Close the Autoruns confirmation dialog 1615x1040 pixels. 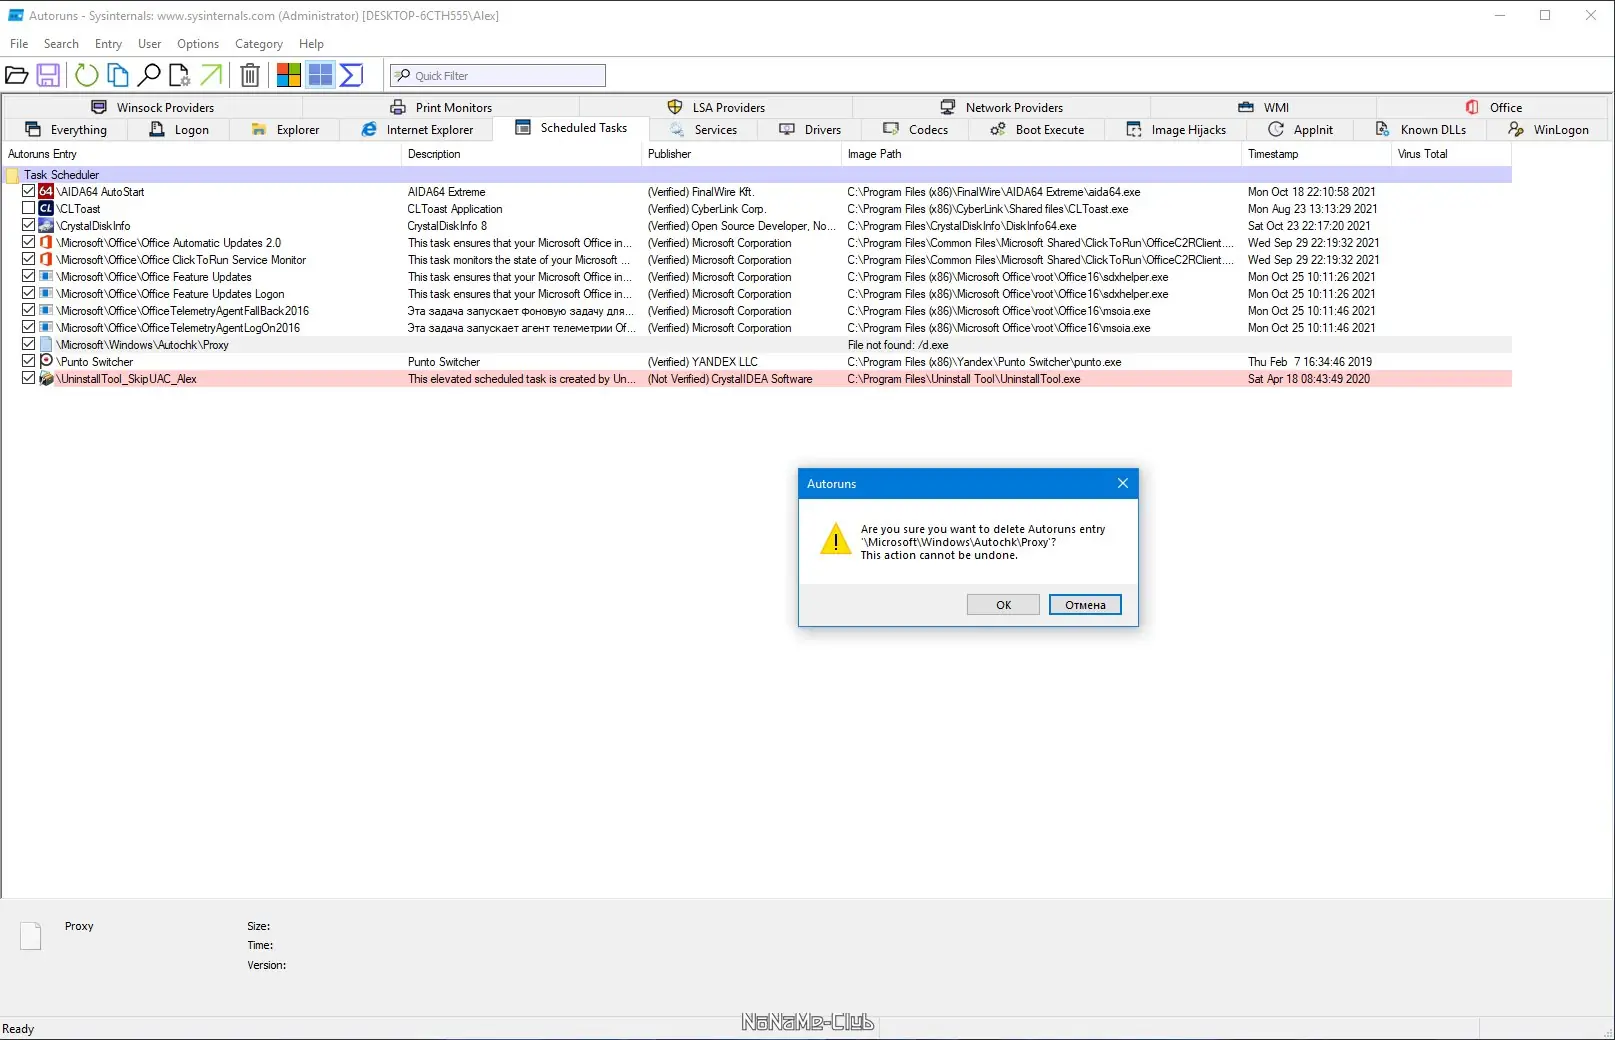pyautogui.click(x=1123, y=483)
